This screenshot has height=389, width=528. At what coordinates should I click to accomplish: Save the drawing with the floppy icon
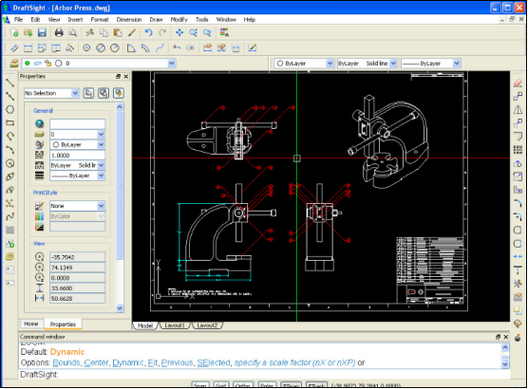pyautogui.click(x=42, y=33)
